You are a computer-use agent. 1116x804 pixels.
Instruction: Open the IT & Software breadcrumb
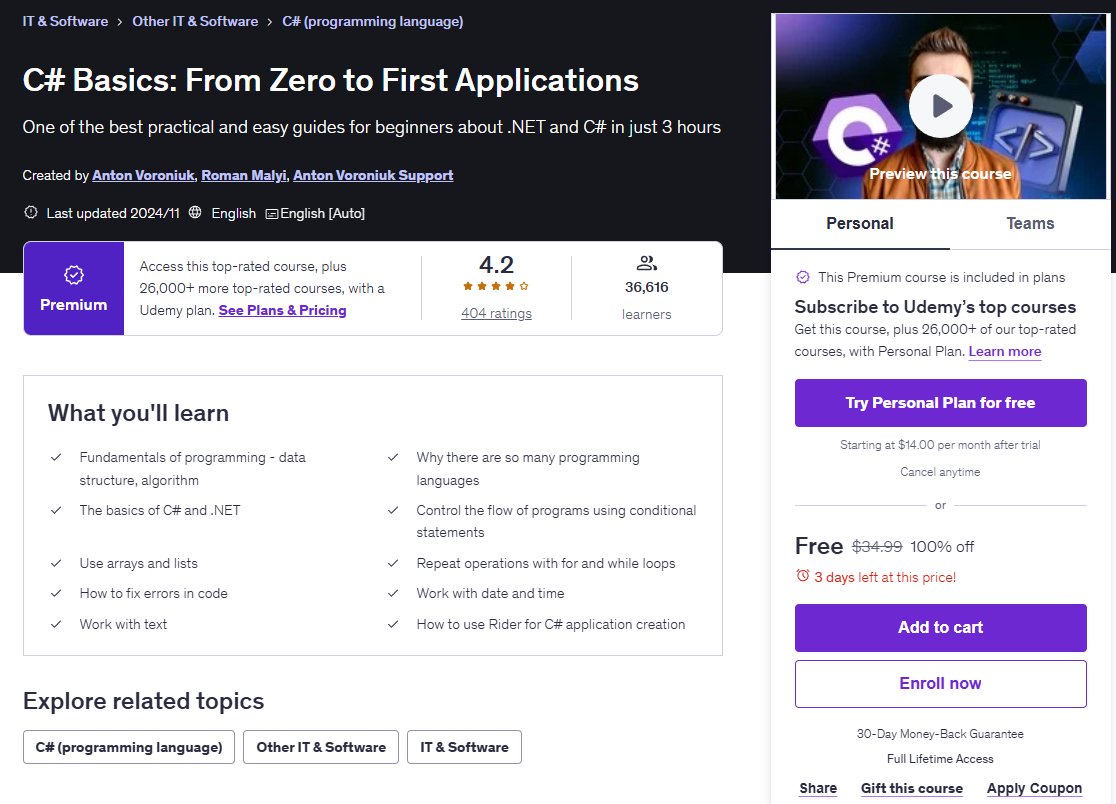pos(65,21)
